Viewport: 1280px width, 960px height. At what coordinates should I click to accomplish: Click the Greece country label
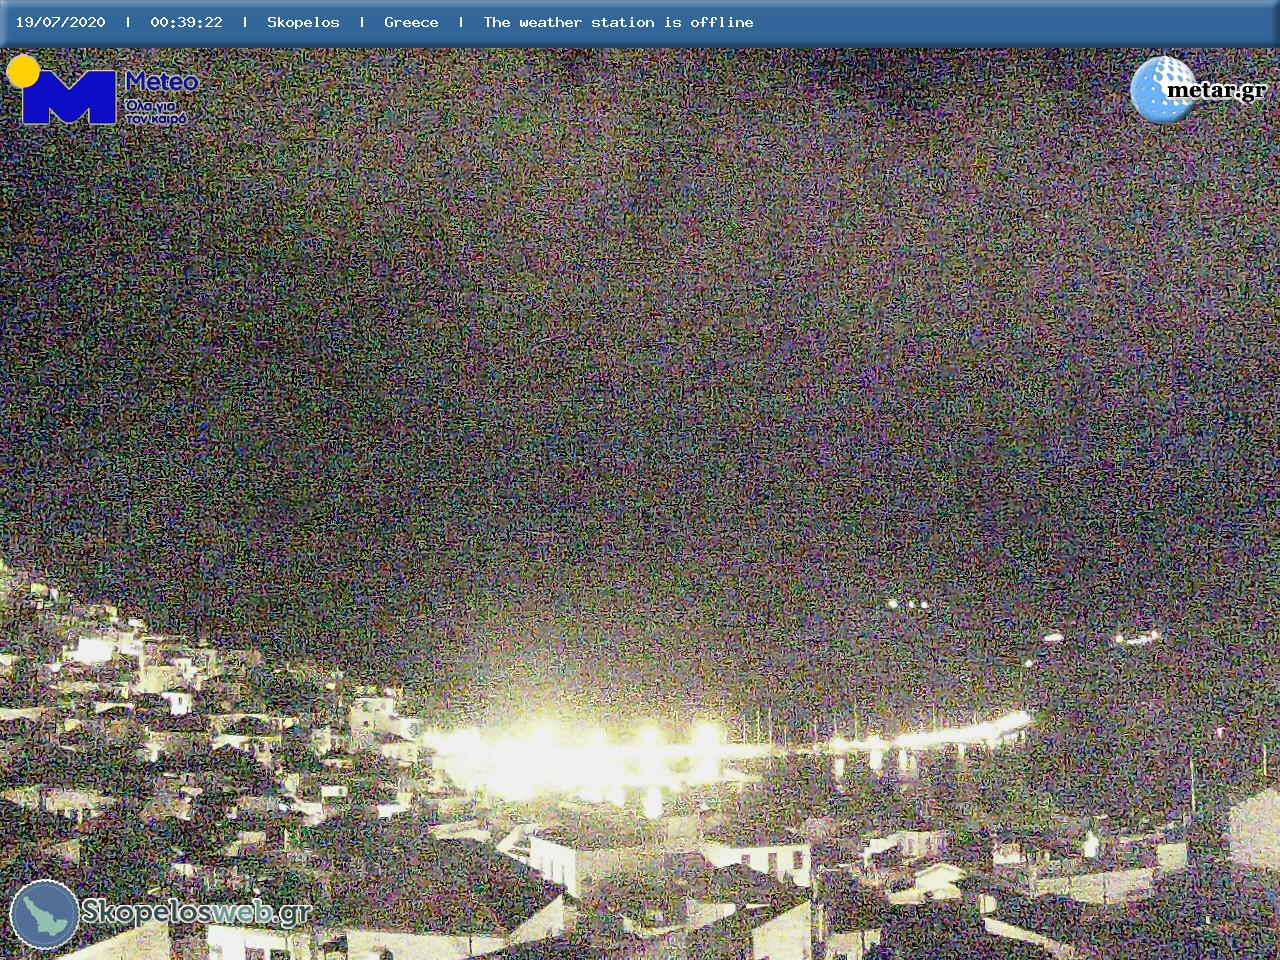(411, 22)
